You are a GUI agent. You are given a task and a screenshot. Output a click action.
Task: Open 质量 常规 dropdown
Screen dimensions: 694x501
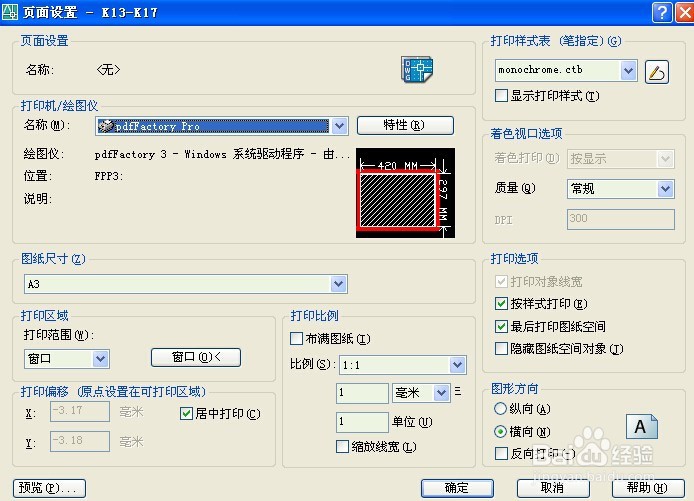665,189
